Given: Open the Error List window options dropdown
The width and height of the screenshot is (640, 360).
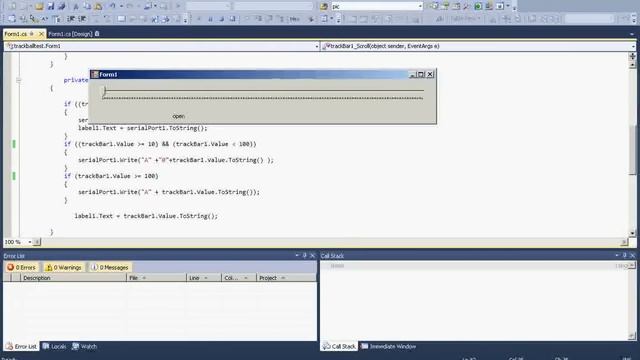Looking at the screenshot, I should pyautogui.click(x=297, y=256).
